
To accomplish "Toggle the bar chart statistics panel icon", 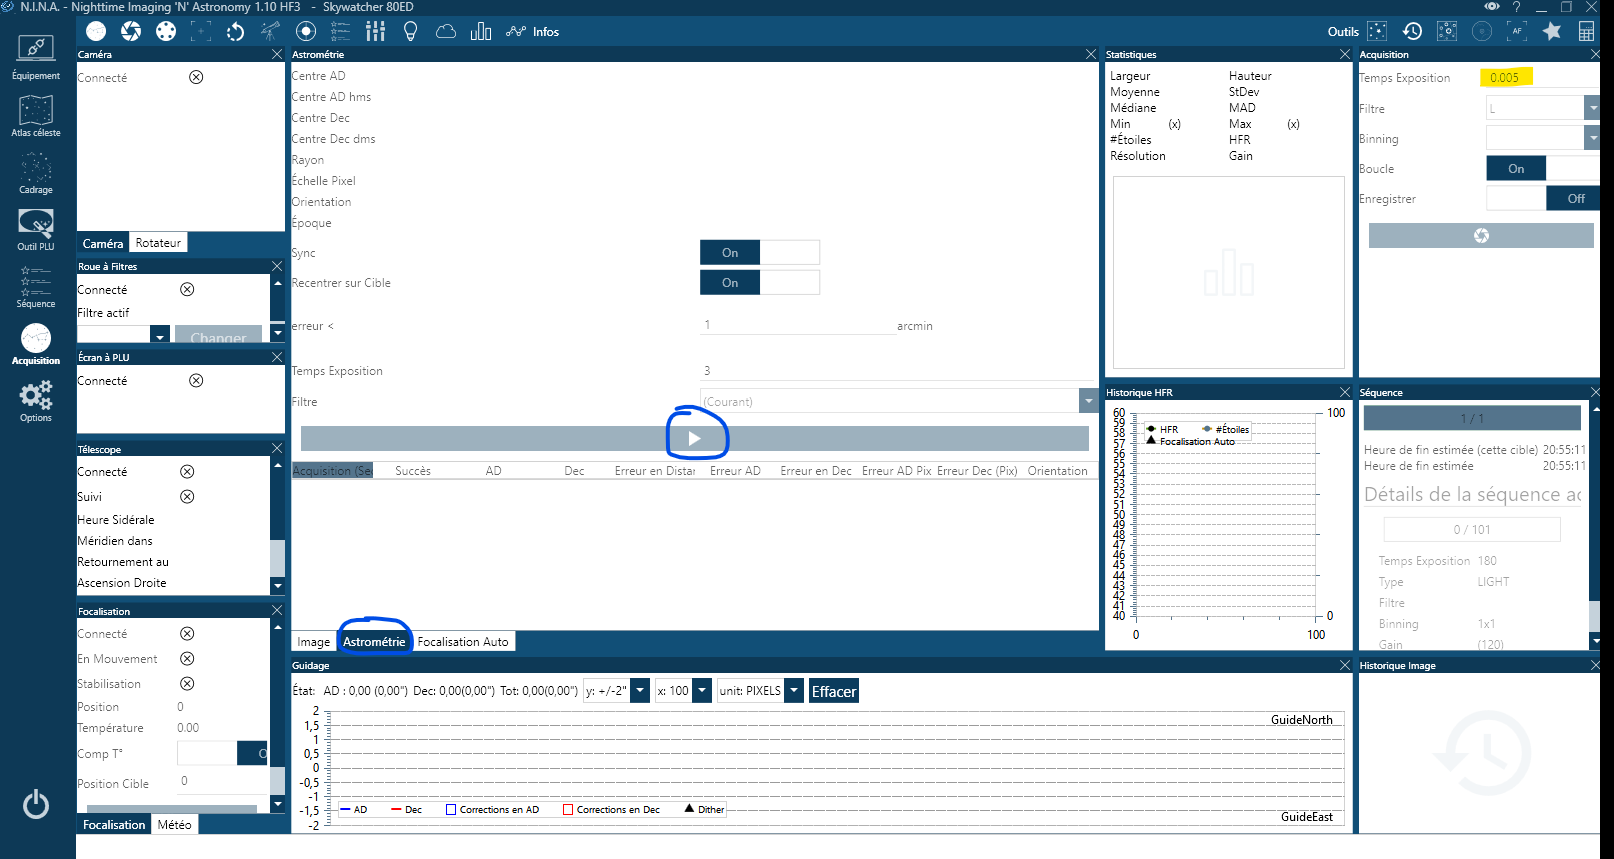I will [x=481, y=31].
